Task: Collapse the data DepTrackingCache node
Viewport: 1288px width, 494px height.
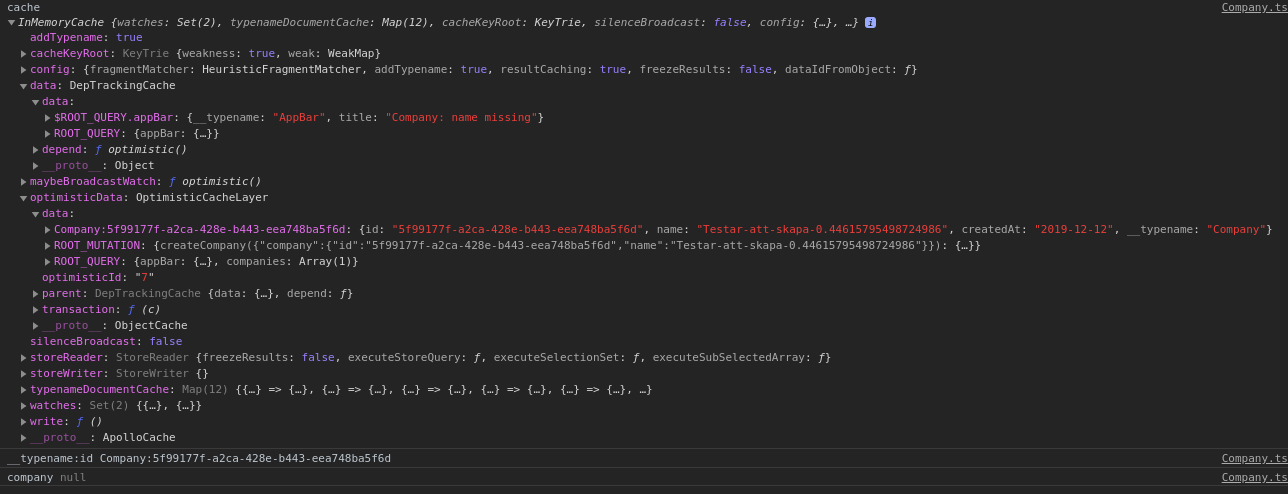Action: (24, 86)
